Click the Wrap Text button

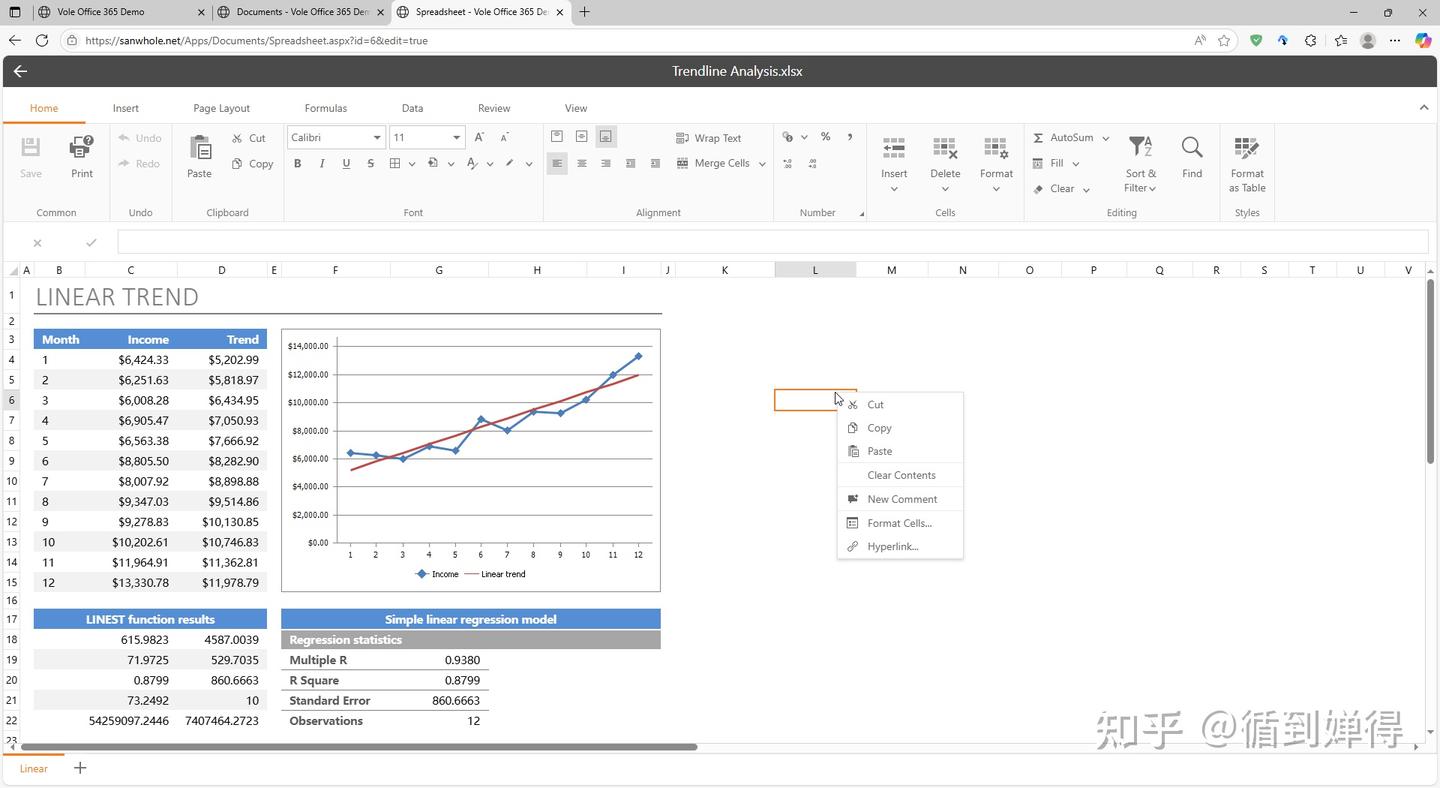(709, 138)
